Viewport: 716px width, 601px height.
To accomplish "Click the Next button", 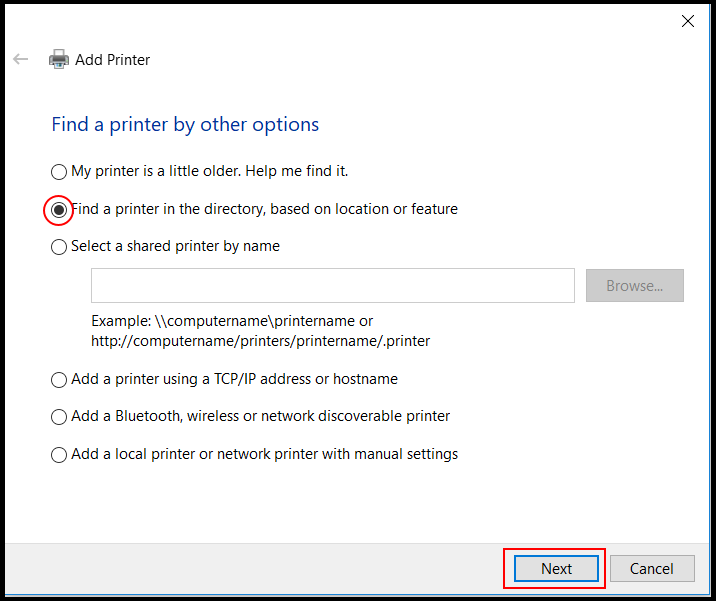I will coord(556,569).
